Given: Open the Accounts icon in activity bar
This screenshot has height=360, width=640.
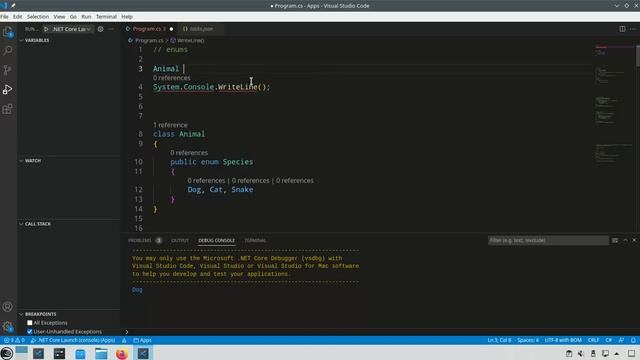Looking at the screenshot, I should click(7, 307).
